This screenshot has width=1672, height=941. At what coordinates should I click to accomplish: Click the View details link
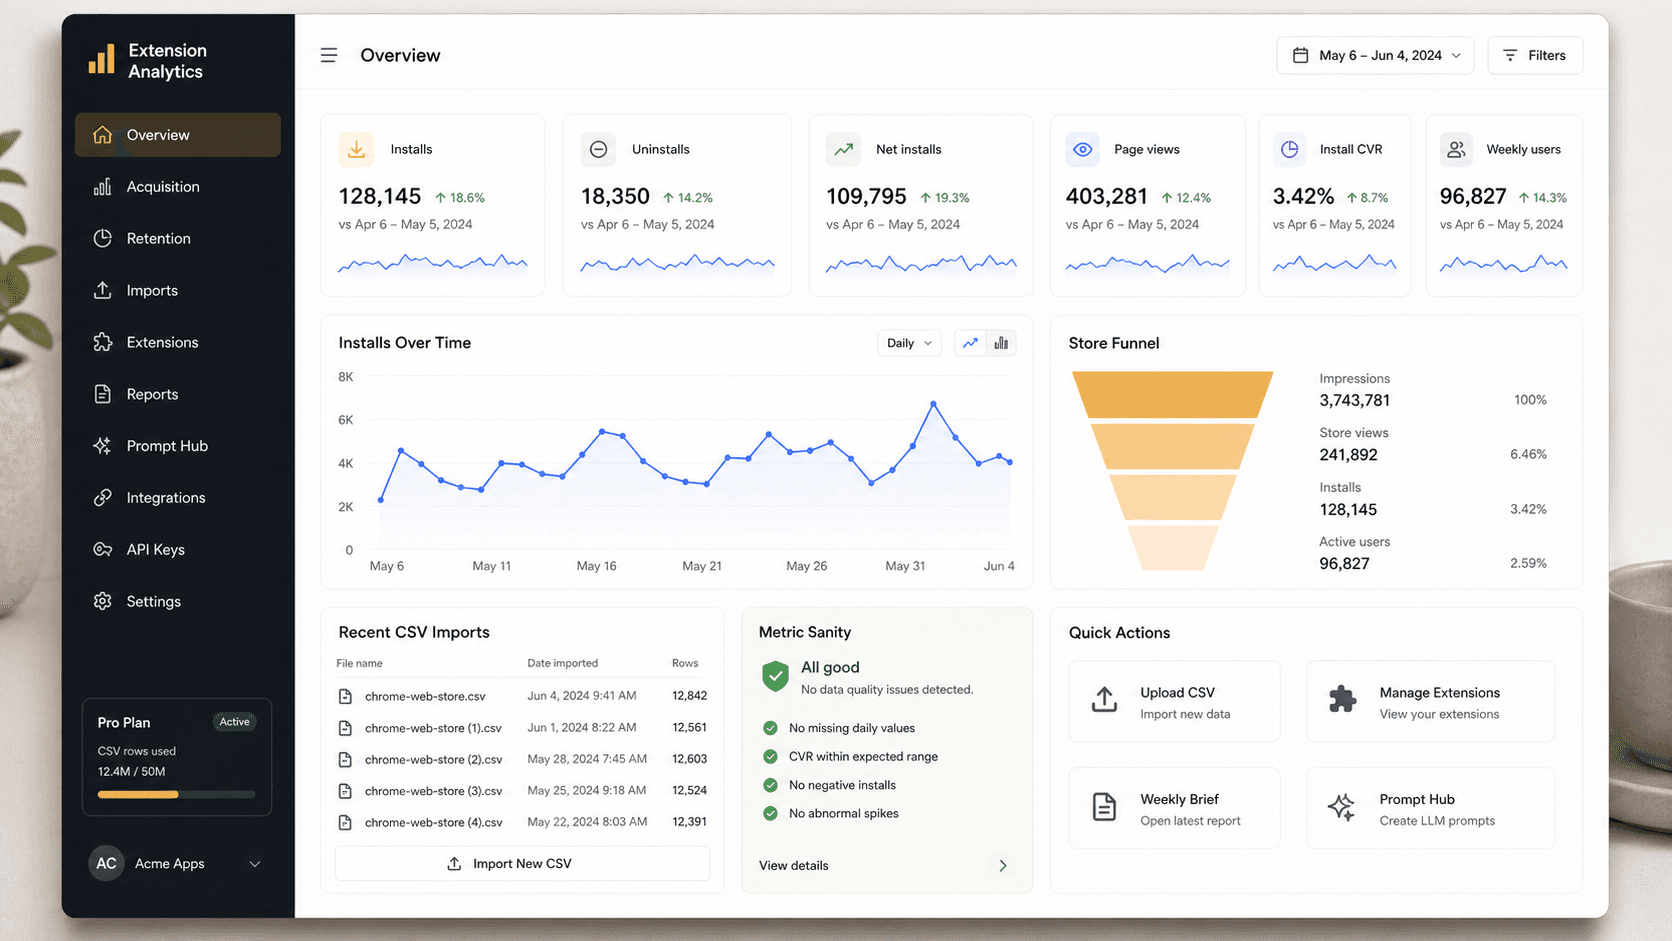(793, 866)
